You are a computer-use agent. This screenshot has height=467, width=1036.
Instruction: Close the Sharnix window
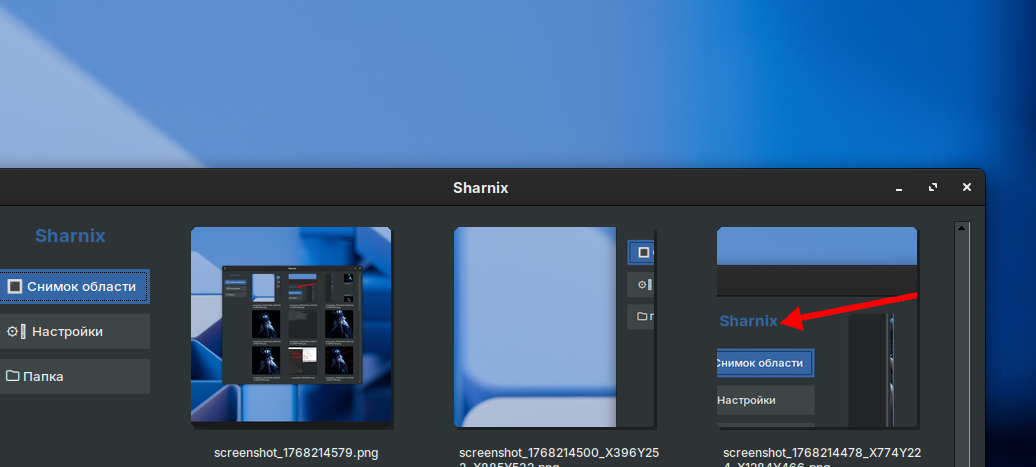967,188
